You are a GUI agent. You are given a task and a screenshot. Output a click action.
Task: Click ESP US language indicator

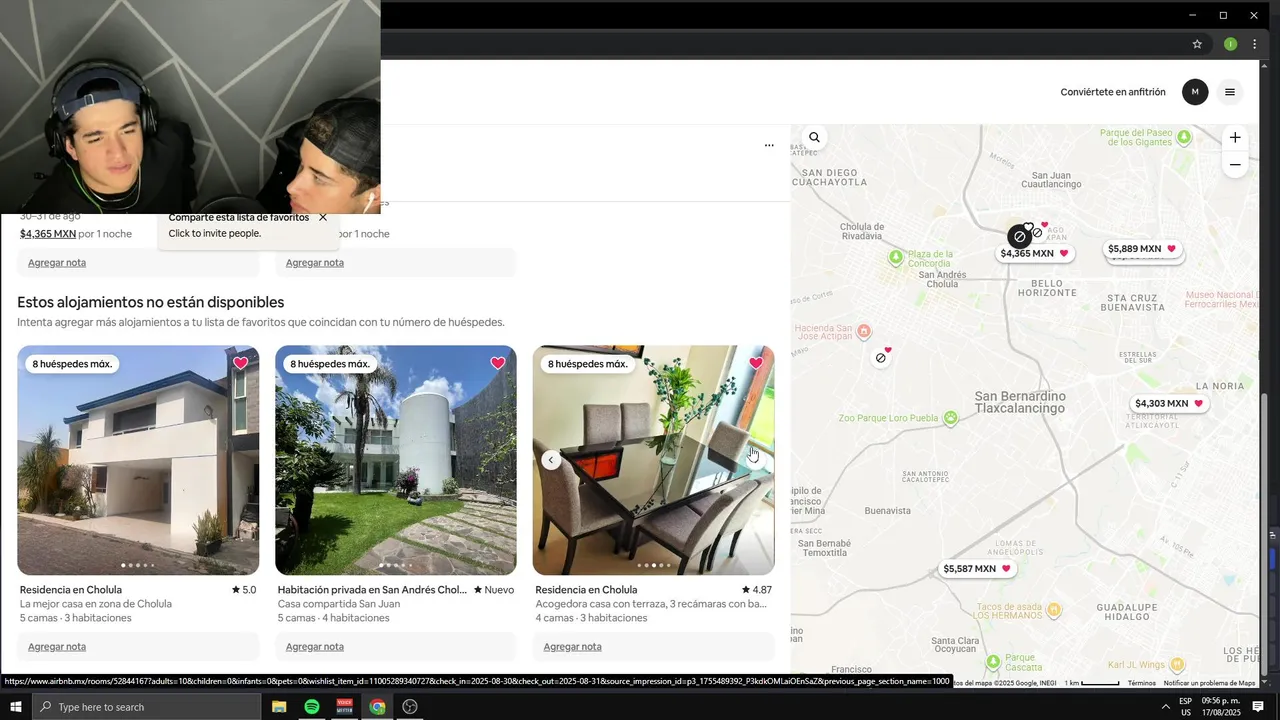(1185, 707)
